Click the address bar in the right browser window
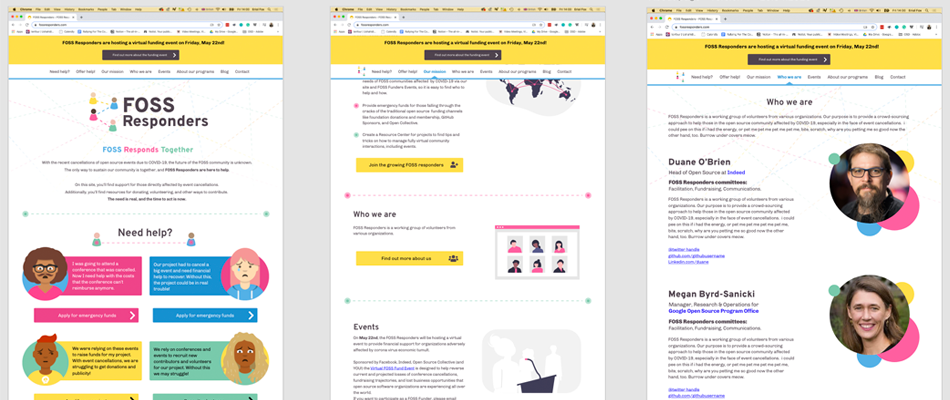Screen dimensions: 950x400 (772, 27)
